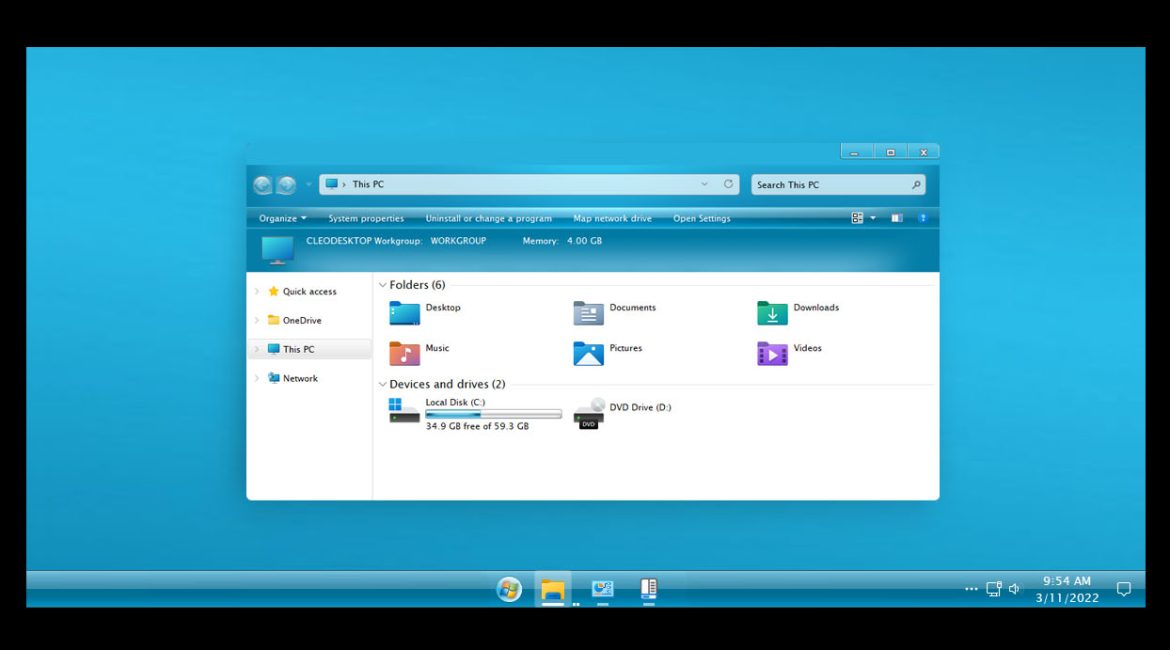Click System properties in the command bar

pos(366,218)
